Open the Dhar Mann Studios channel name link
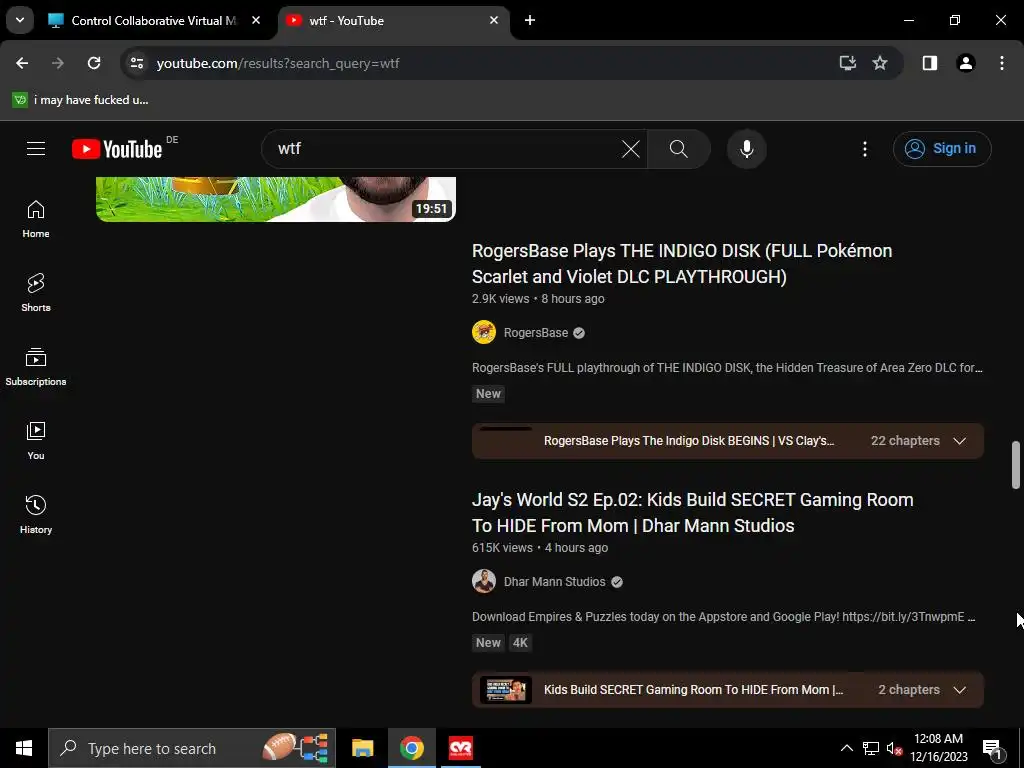This screenshot has width=1024, height=768. click(x=554, y=581)
